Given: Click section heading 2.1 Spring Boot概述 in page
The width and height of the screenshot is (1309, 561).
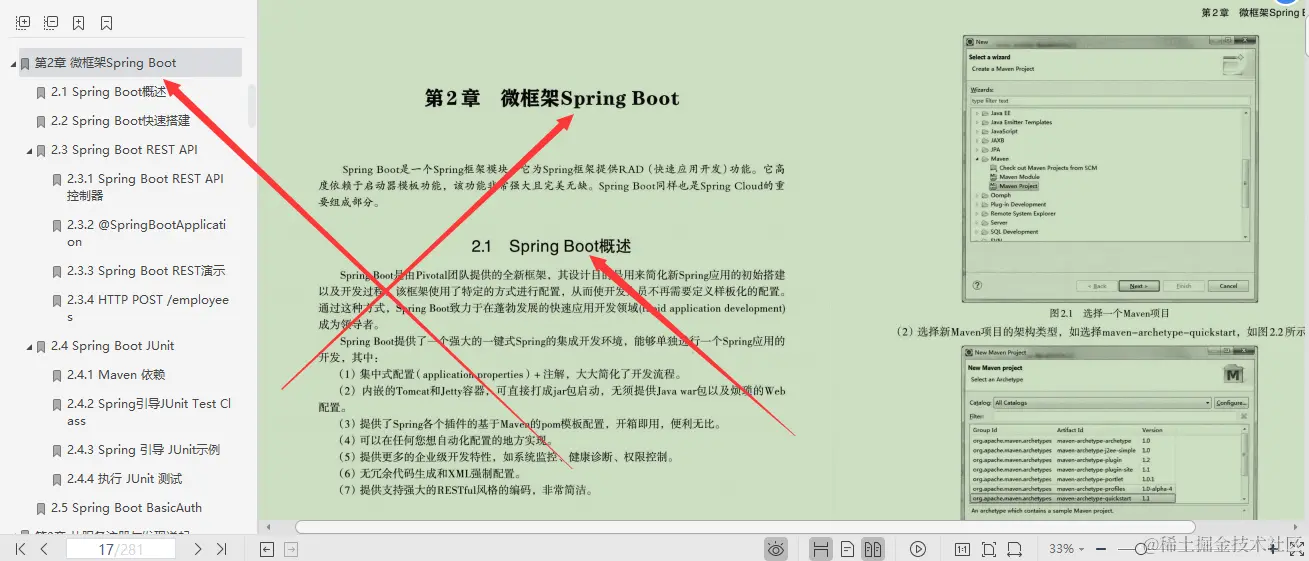Looking at the screenshot, I should [552, 246].
